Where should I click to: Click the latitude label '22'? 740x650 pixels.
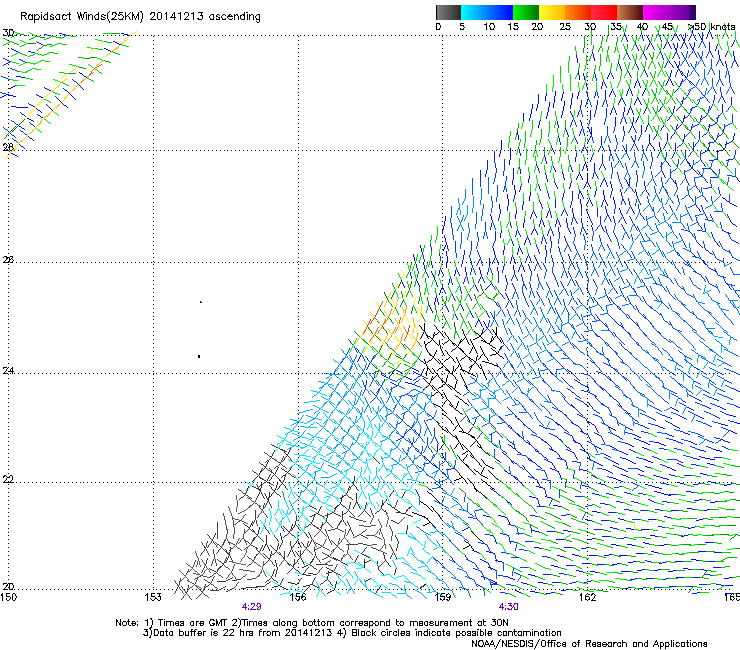click(8, 479)
